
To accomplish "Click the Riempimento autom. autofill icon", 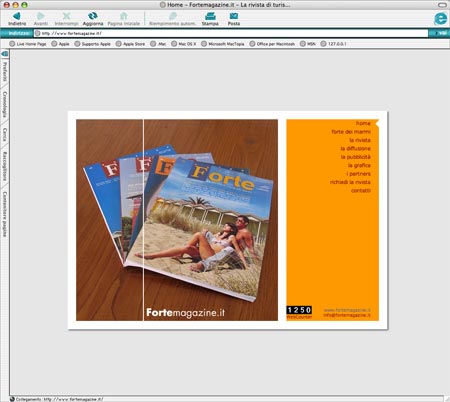I will 172,16.
